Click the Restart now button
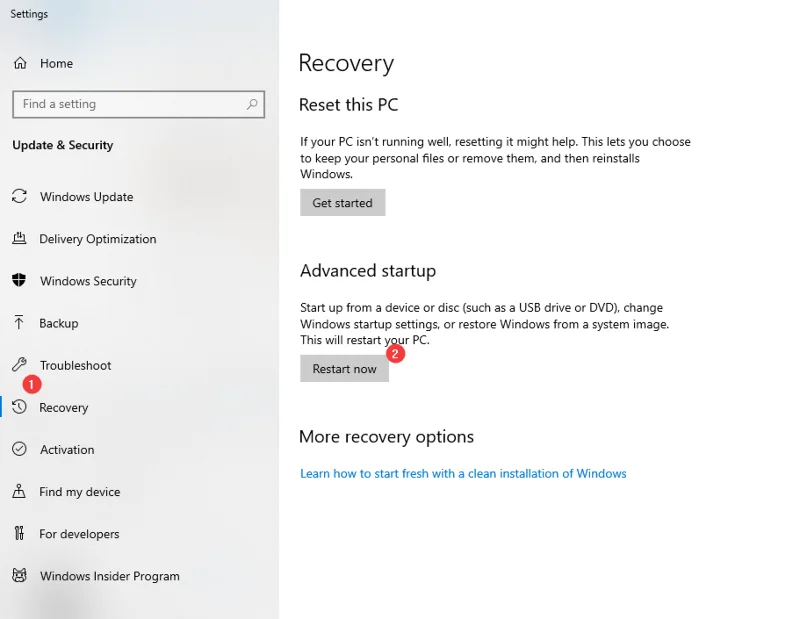Viewport: 800px width, 619px height. click(344, 368)
